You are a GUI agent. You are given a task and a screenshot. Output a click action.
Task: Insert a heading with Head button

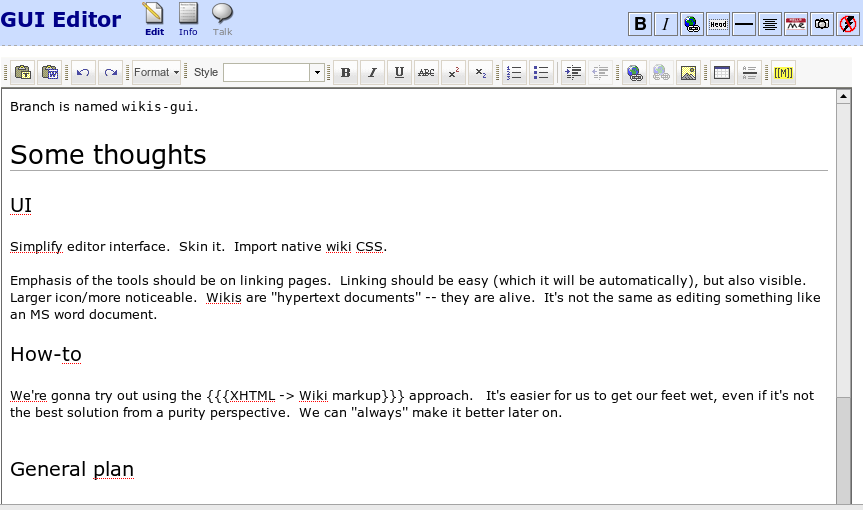(718, 24)
